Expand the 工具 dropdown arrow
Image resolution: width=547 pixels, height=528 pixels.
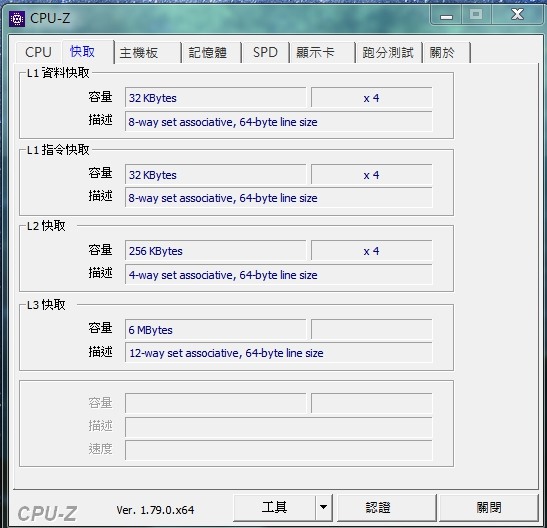click(x=324, y=507)
